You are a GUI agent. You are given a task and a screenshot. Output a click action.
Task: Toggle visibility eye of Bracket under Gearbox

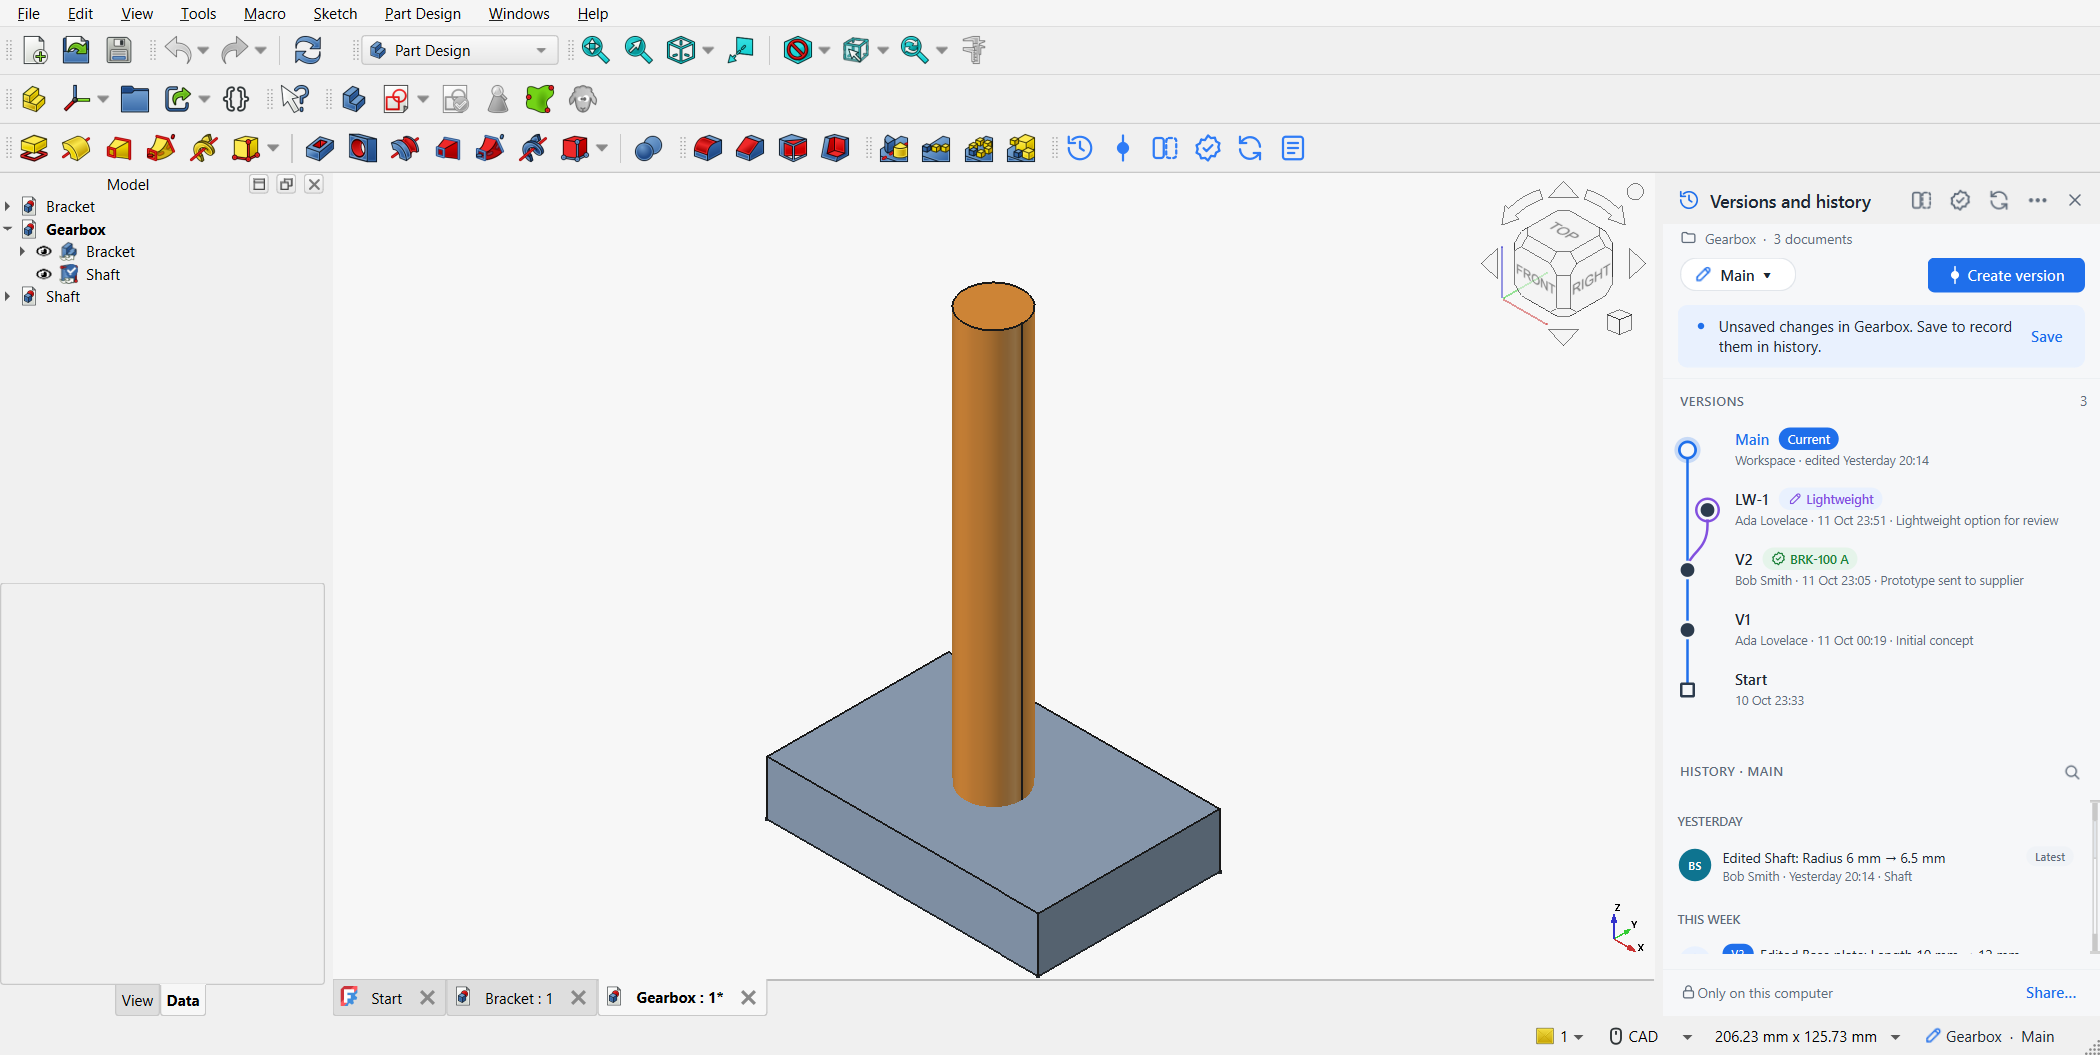44,252
